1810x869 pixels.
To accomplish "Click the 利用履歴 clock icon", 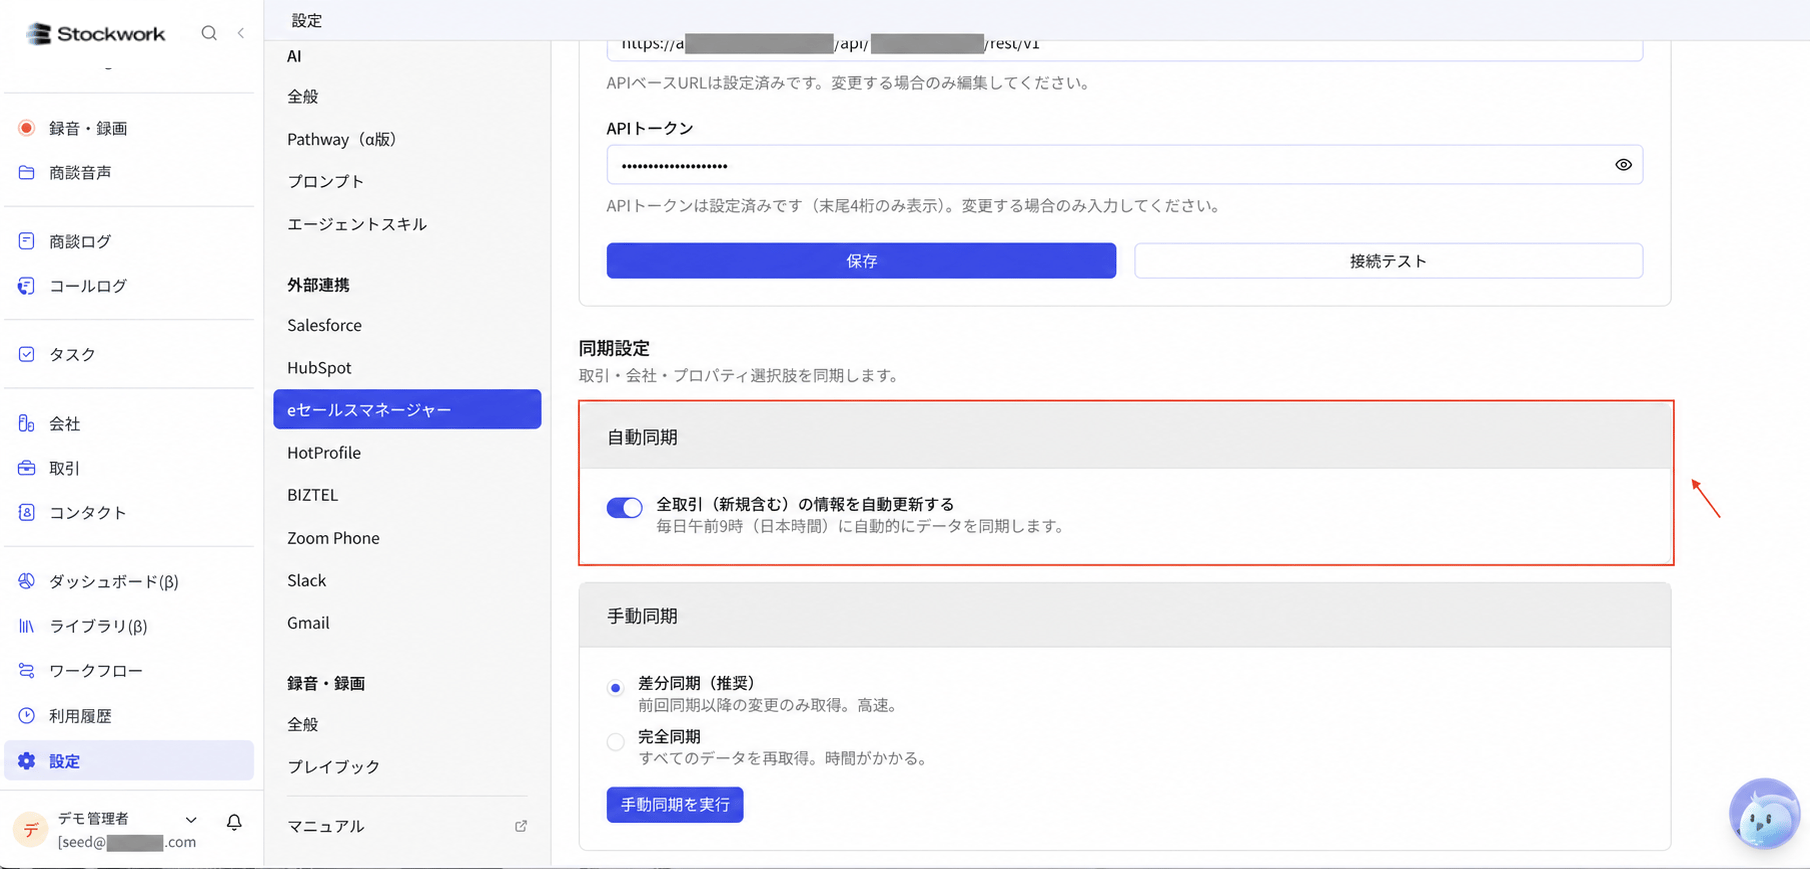I will pos(27,716).
